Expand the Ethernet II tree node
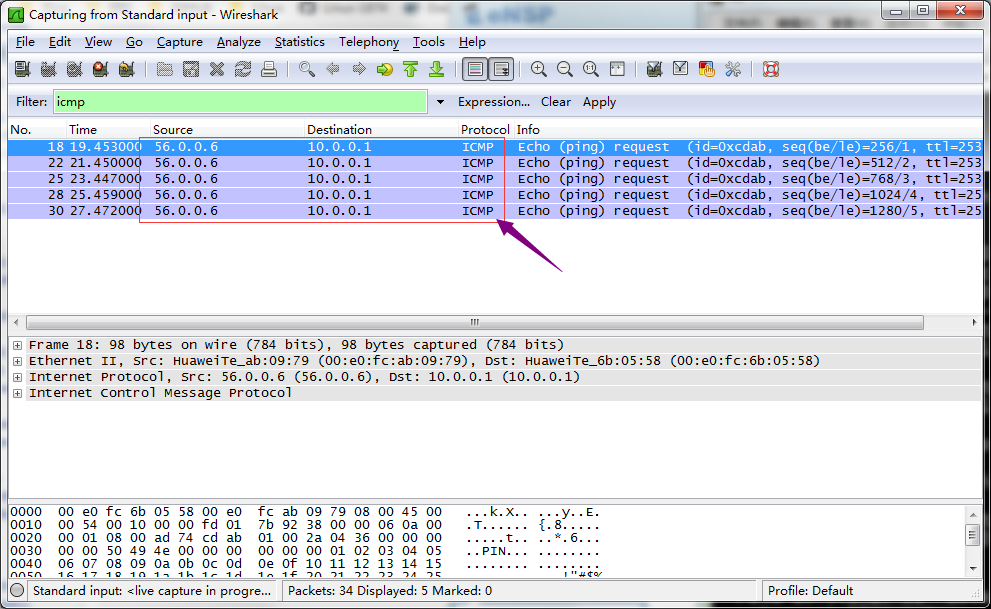 pos(18,361)
